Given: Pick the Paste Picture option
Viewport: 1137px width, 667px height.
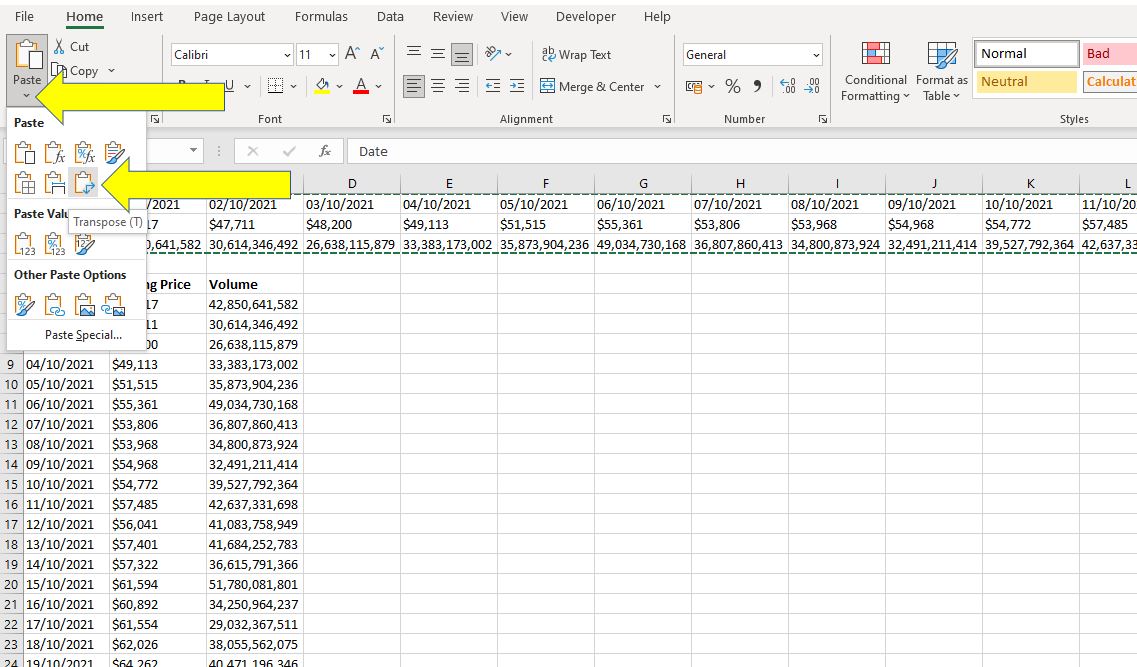Looking at the screenshot, I should (x=85, y=305).
